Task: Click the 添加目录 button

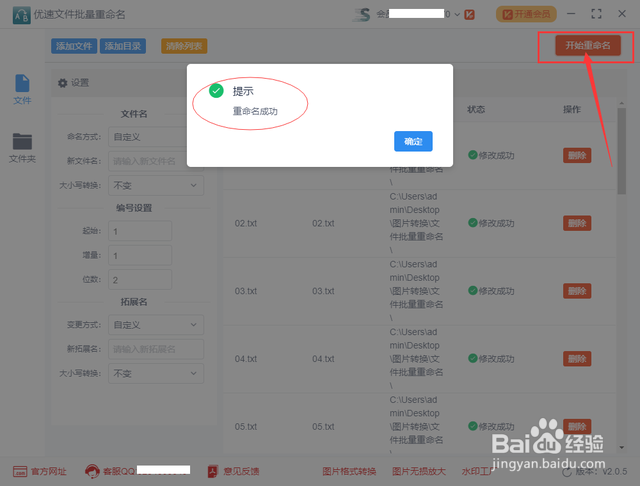Action: [123, 46]
